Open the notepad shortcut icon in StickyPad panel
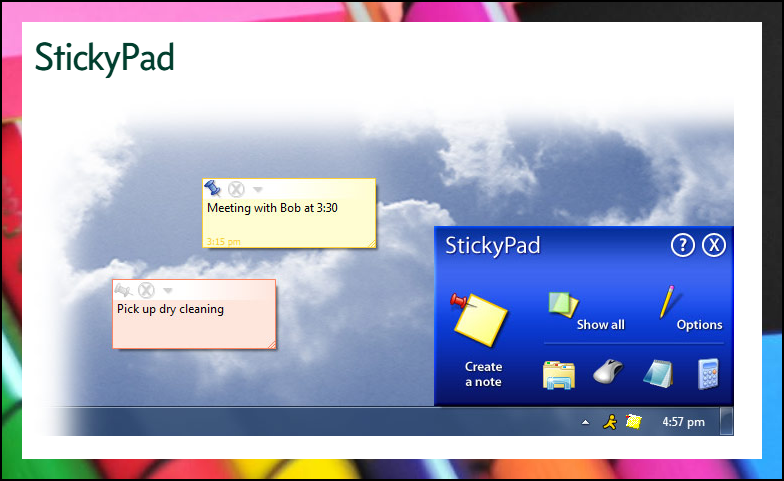The image size is (784, 481). click(x=658, y=374)
